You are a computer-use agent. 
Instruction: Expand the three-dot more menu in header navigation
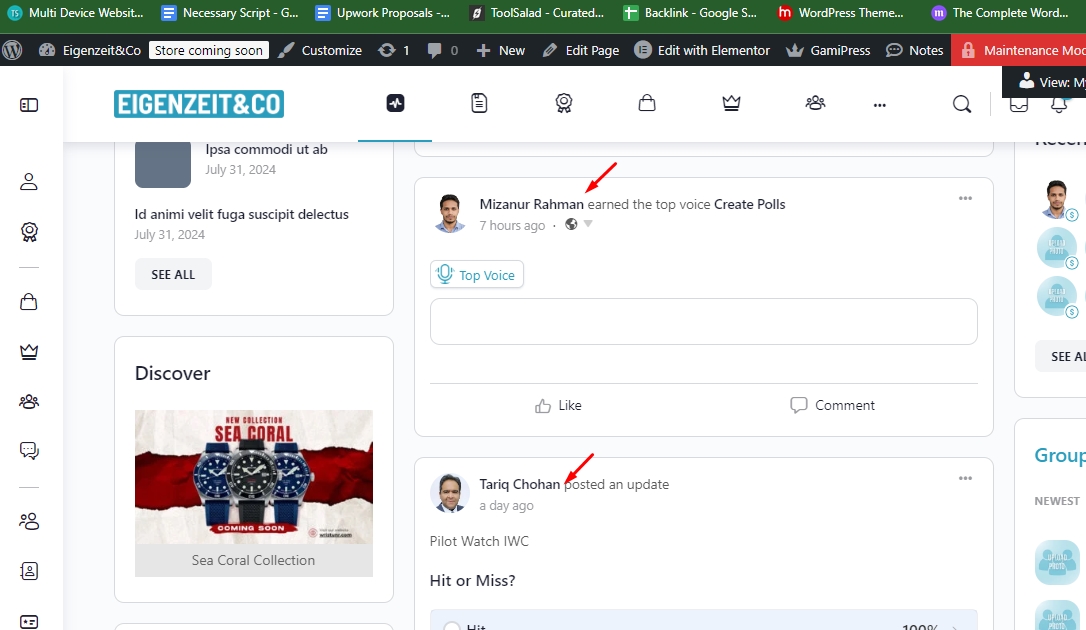click(880, 105)
